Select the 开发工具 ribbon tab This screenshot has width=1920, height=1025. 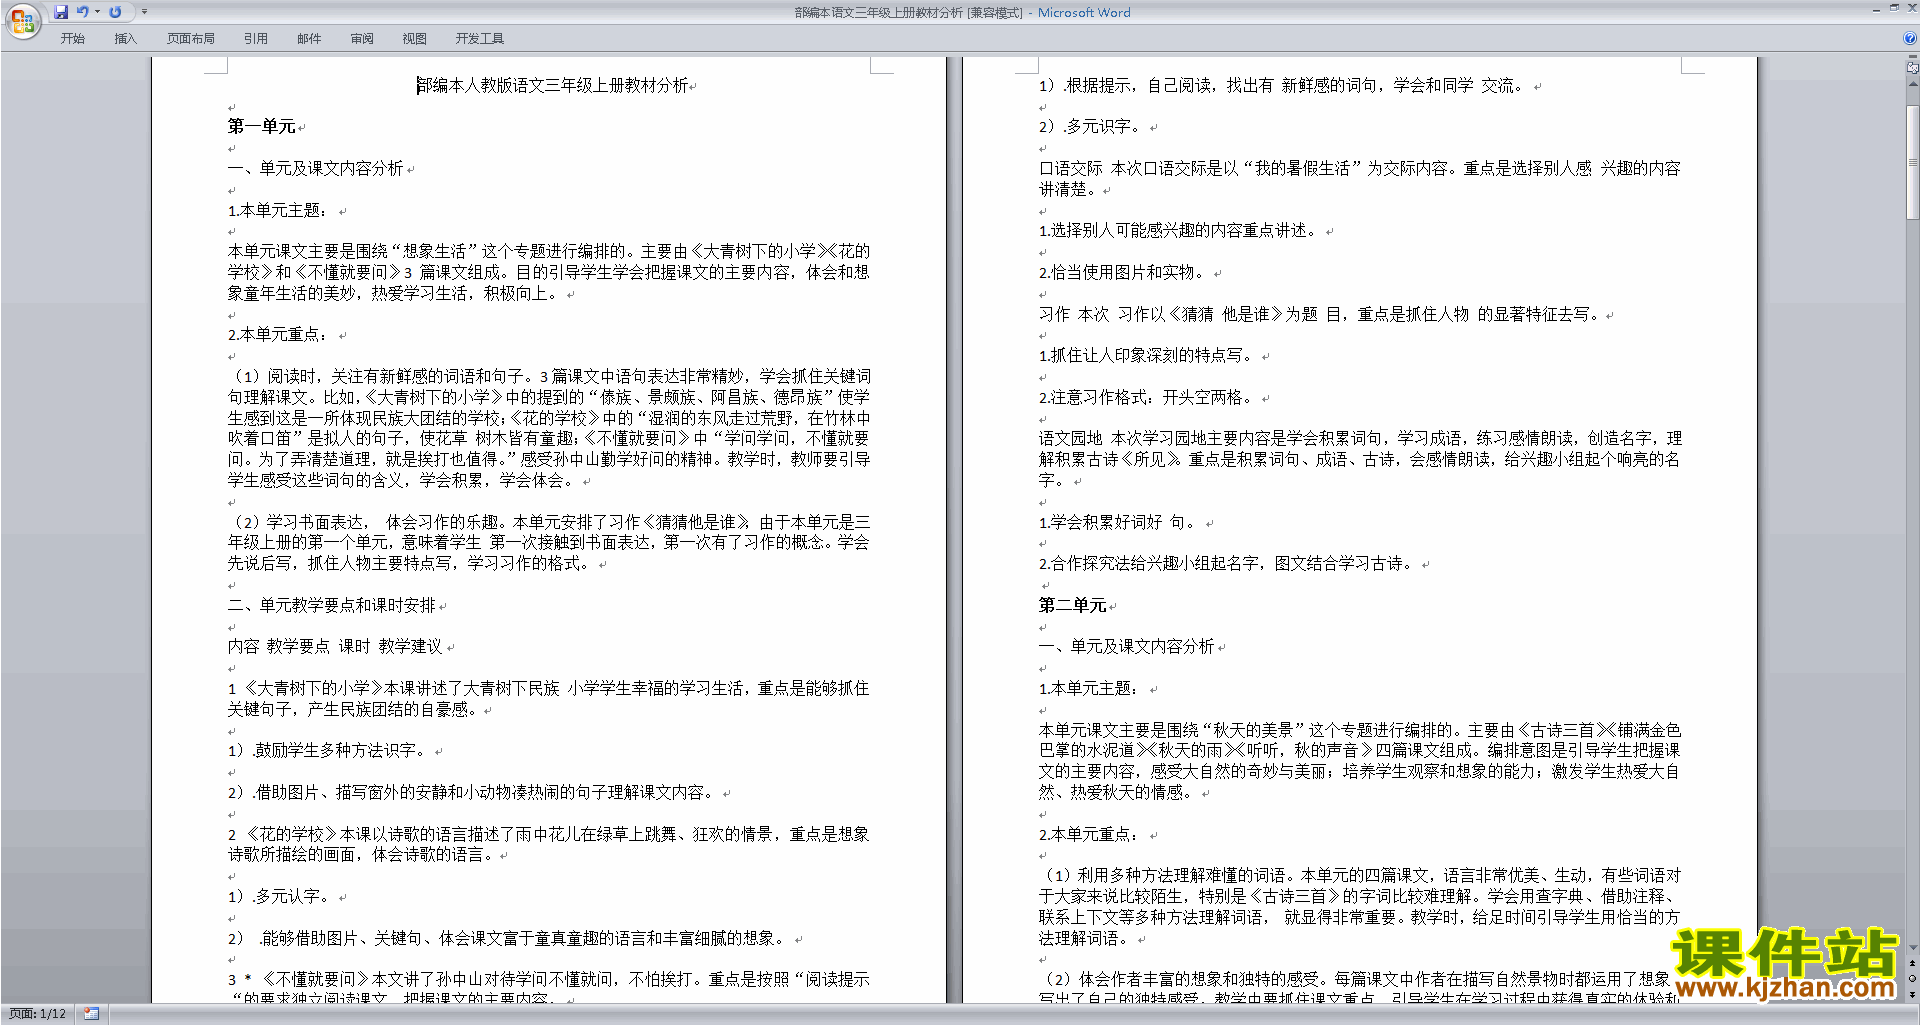[480, 39]
